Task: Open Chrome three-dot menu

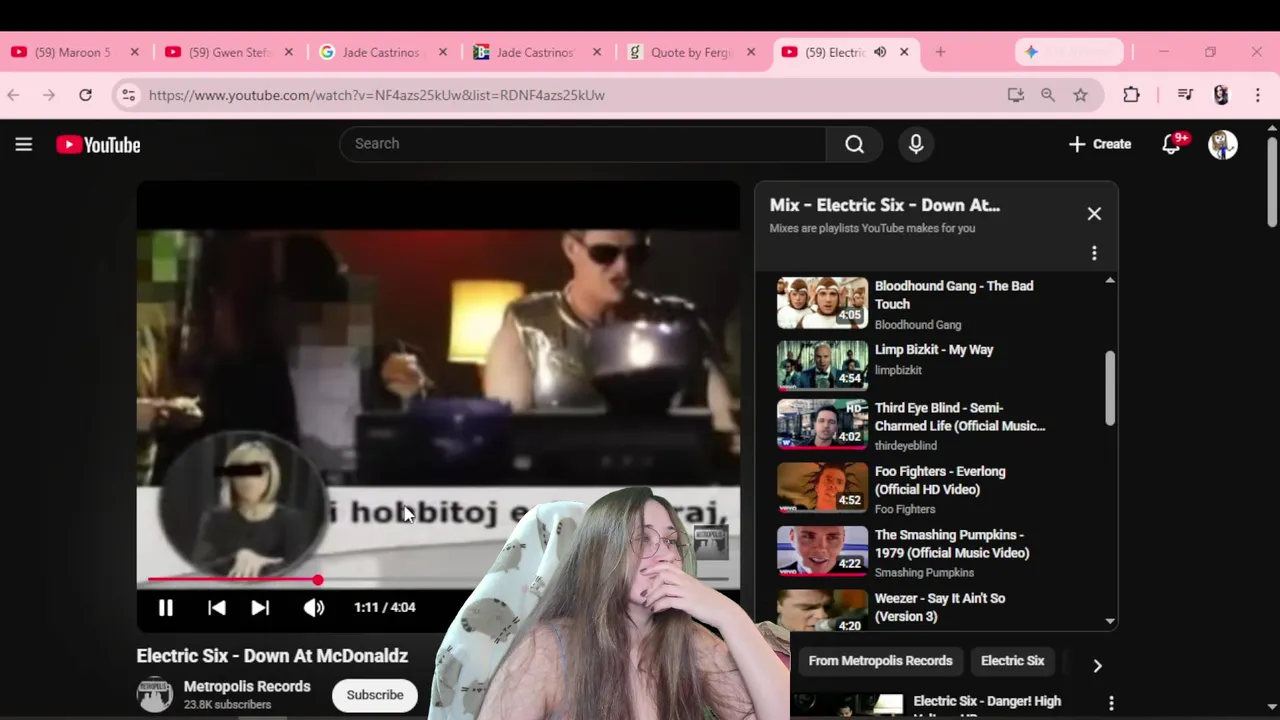Action: [1258, 95]
